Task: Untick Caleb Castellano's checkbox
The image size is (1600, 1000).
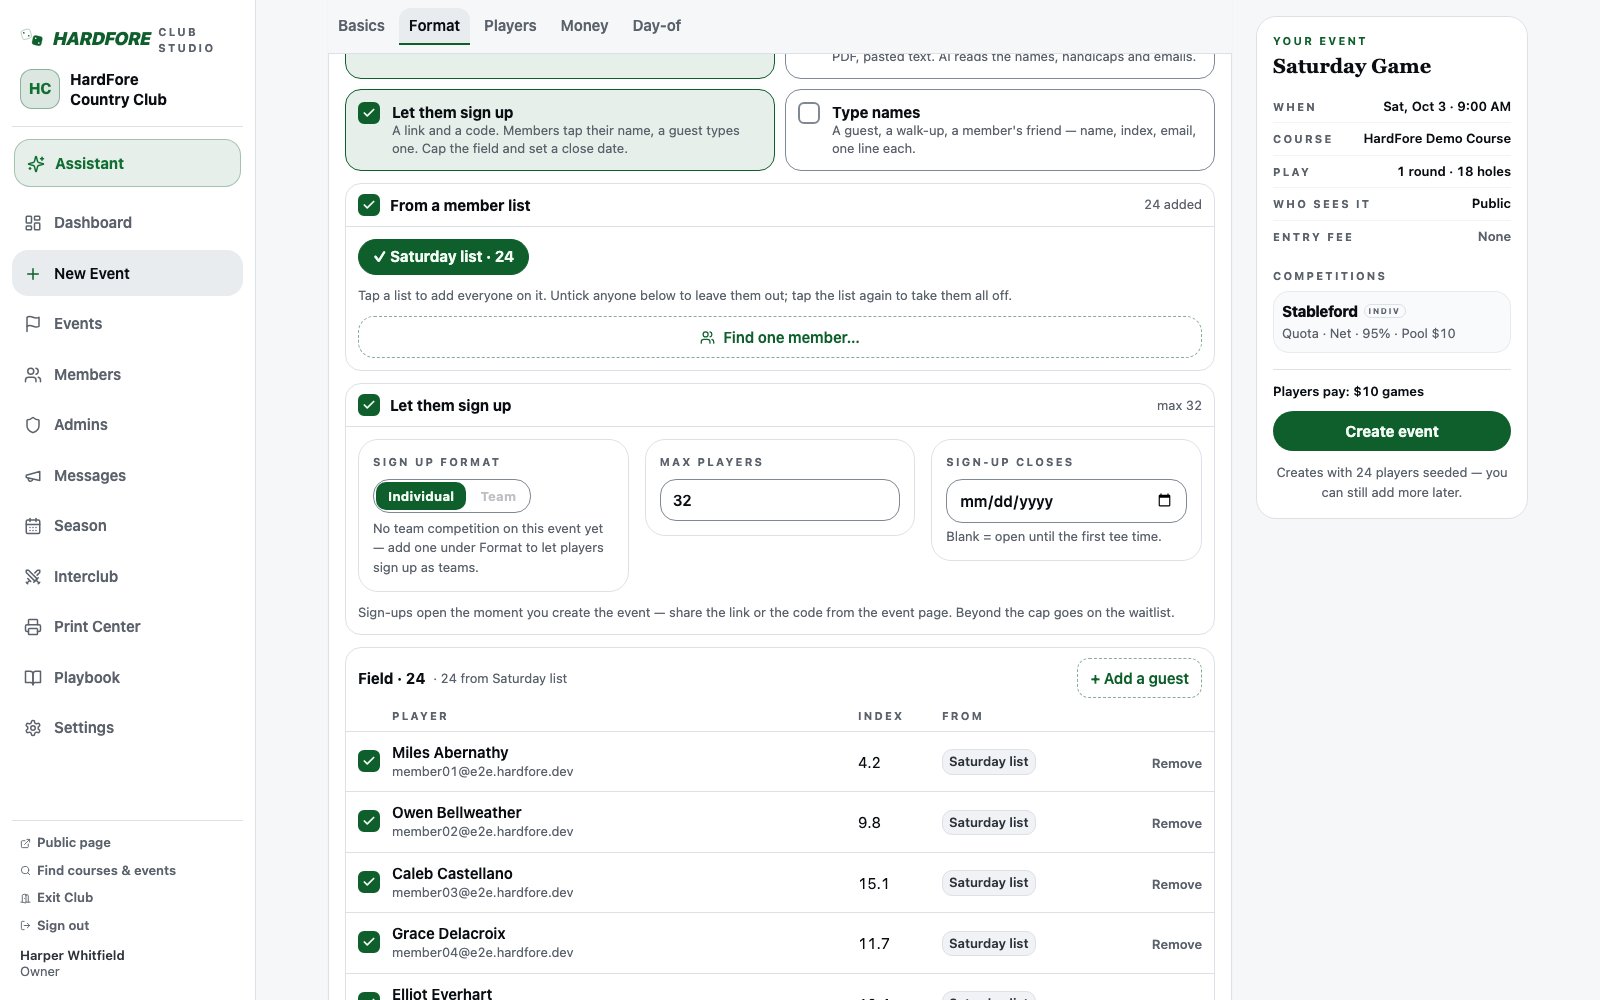Action: pyautogui.click(x=369, y=882)
